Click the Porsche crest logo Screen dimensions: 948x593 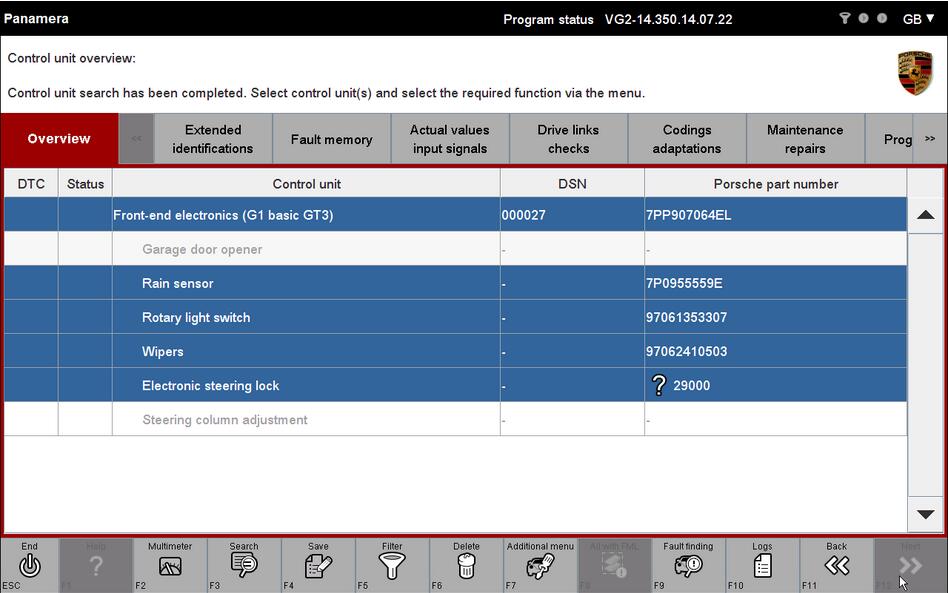pos(915,73)
